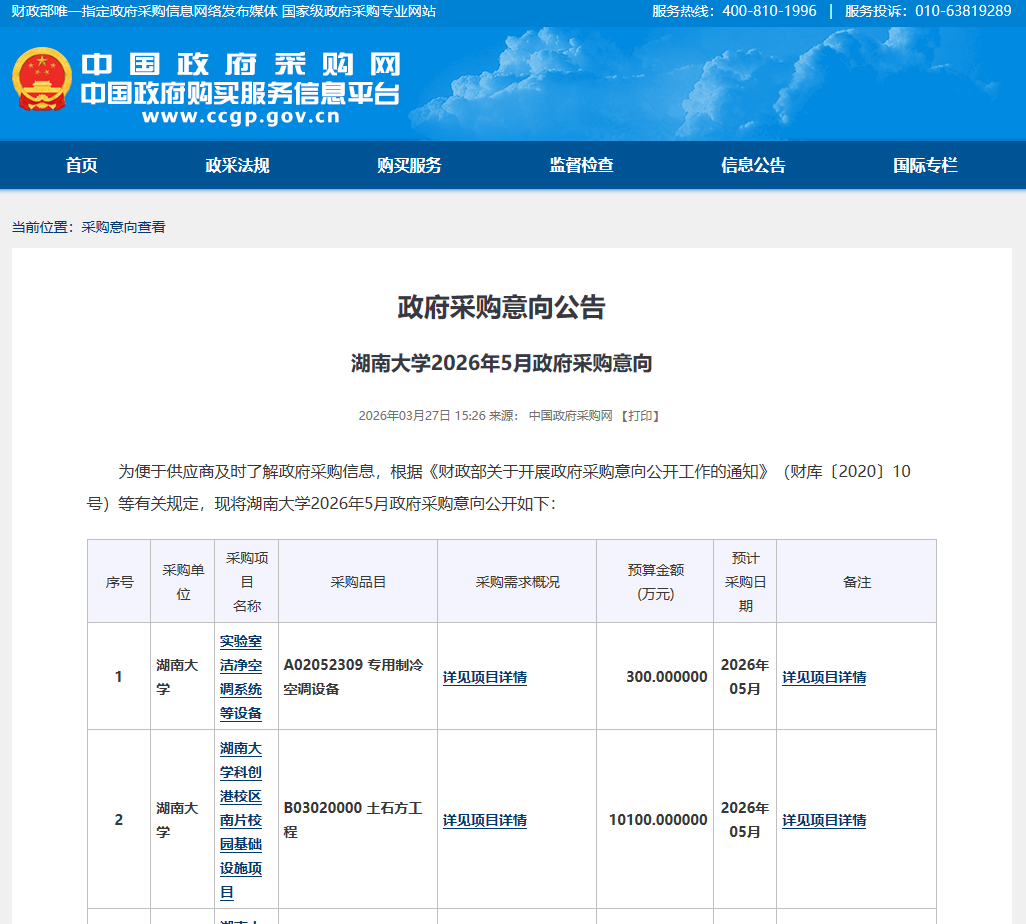Viewport: 1026px width, 924px height.
Task: Click the 服务热线 400-810-1996 text
Action: point(734,11)
